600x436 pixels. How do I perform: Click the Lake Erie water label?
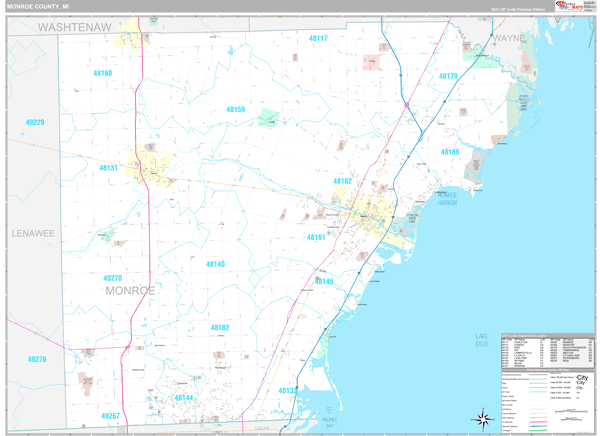[x=483, y=340]
